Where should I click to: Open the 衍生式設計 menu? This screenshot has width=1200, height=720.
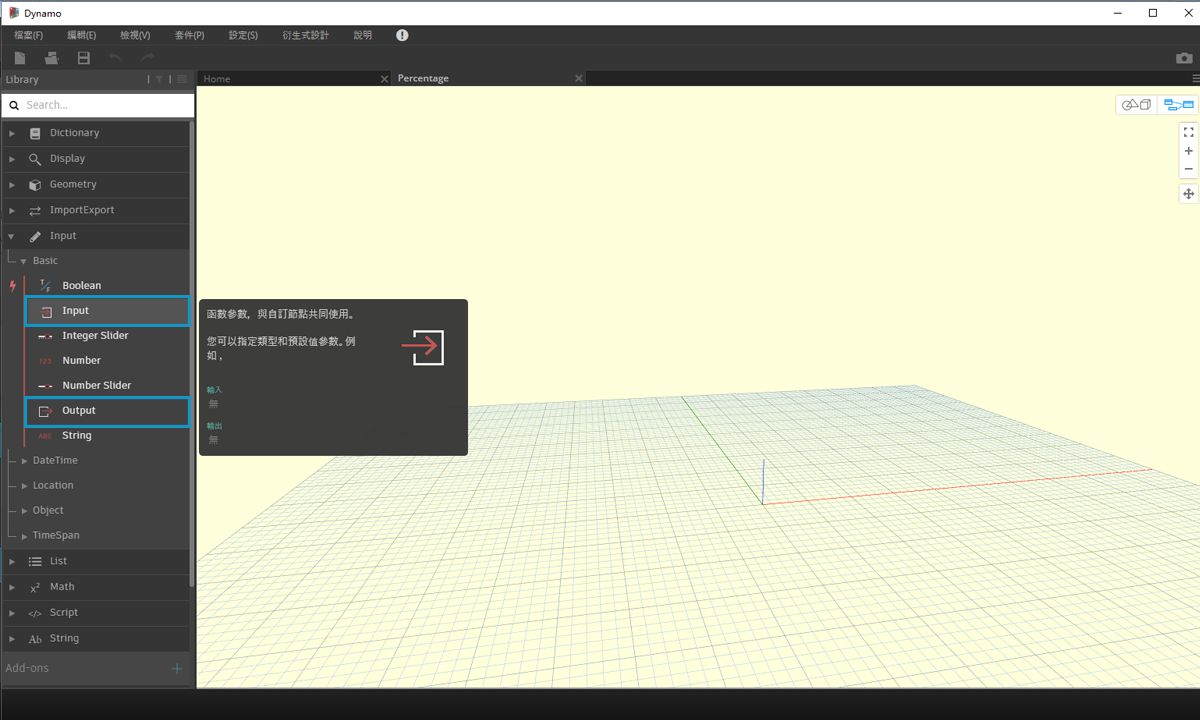click(x=306, y=35)
